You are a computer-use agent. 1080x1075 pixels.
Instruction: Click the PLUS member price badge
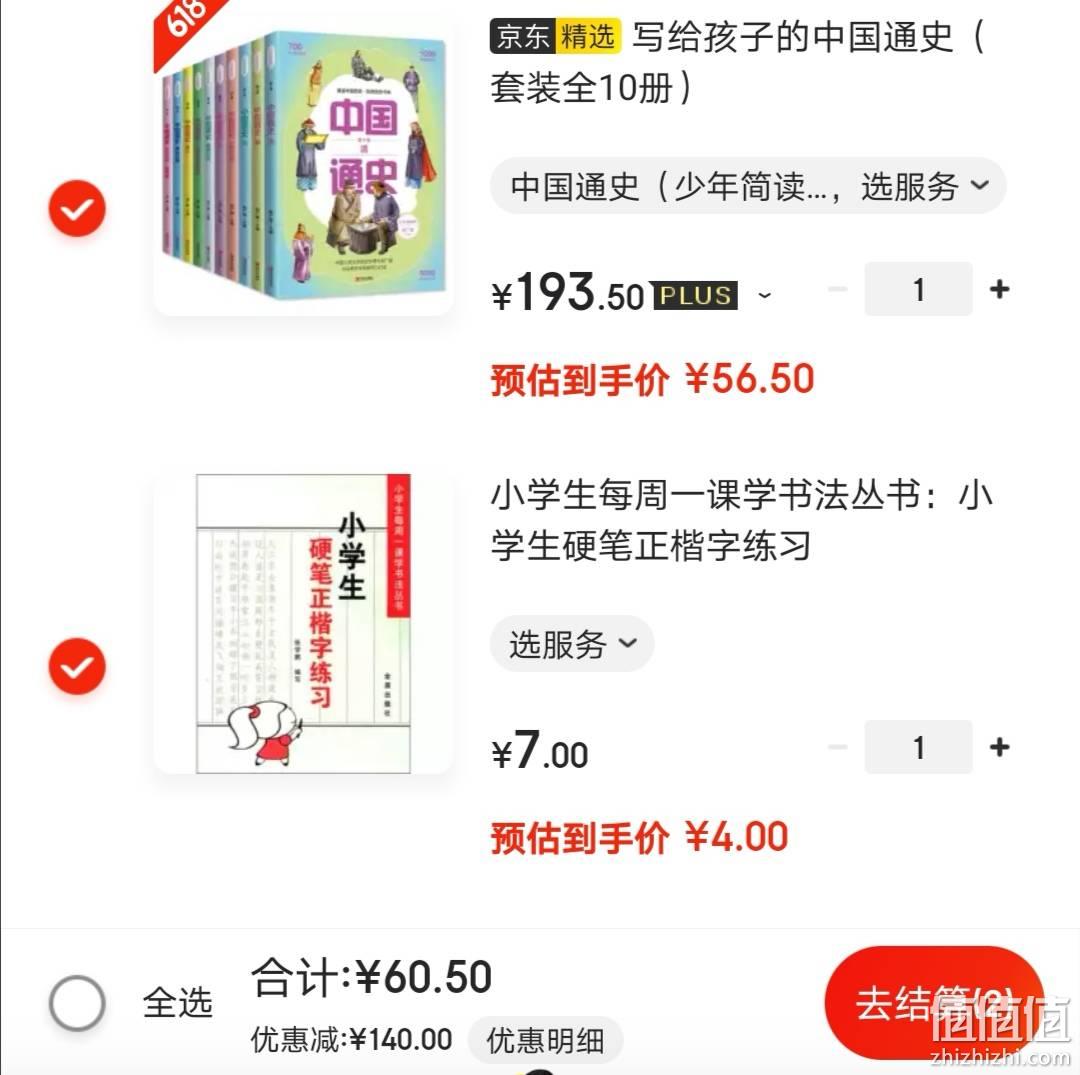click(x=695, y=295)
